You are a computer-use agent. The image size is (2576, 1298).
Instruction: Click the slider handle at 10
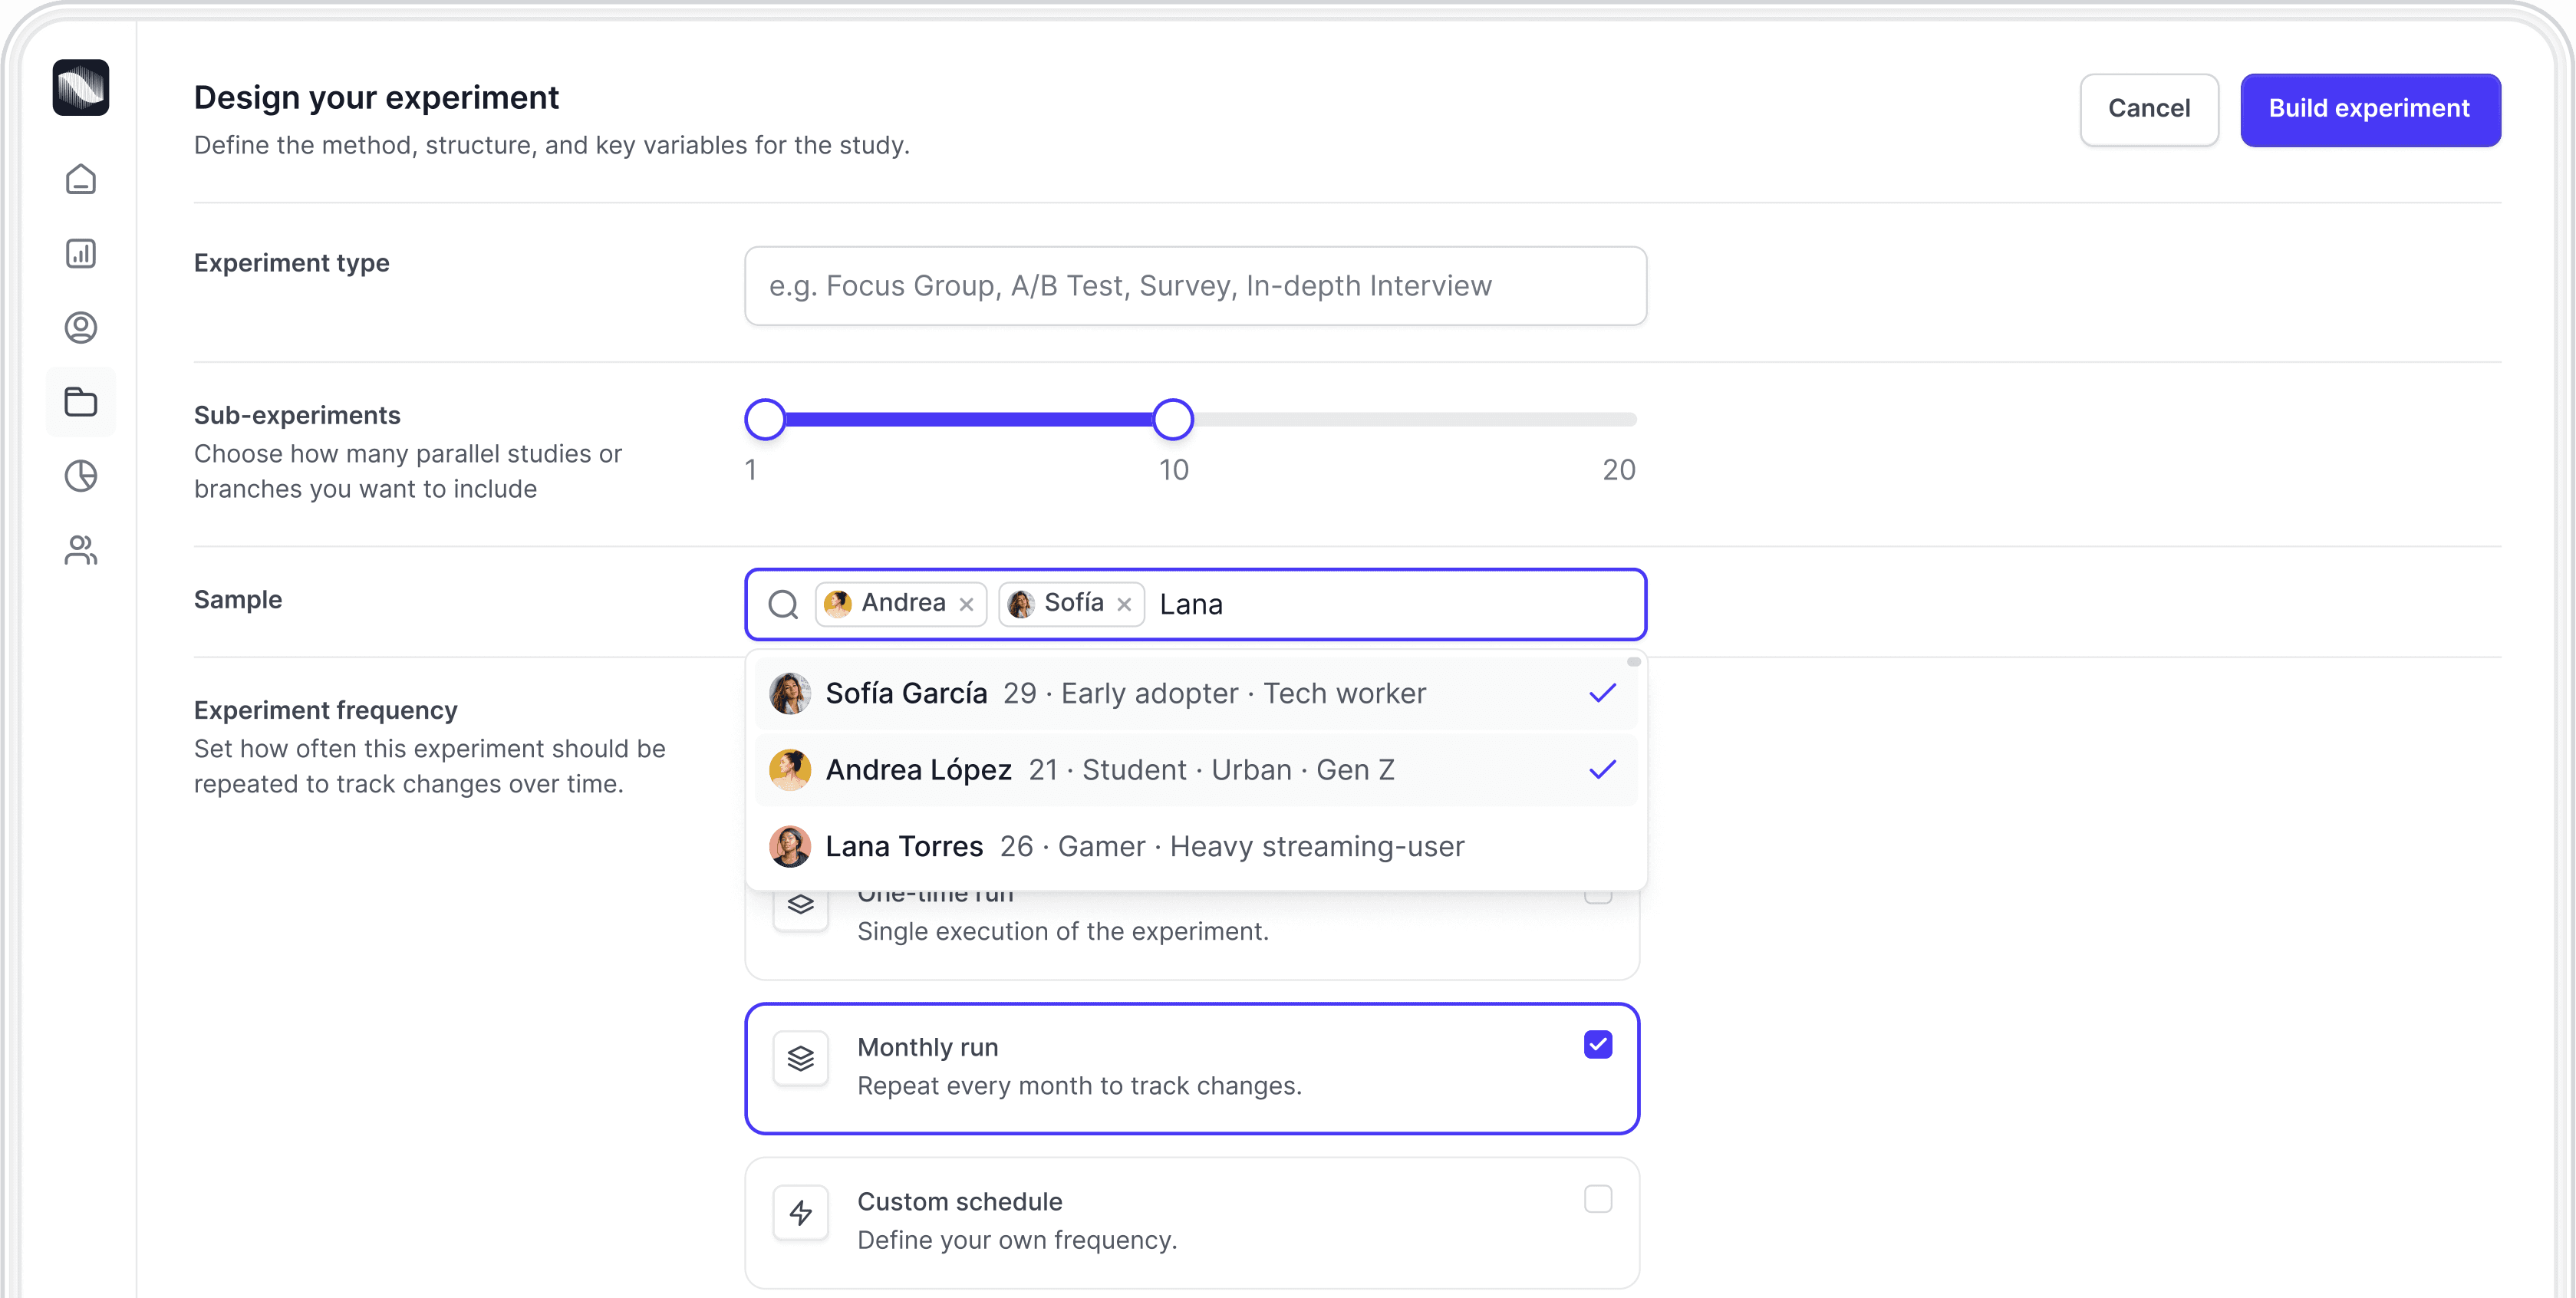click(x=1172, y=420)
